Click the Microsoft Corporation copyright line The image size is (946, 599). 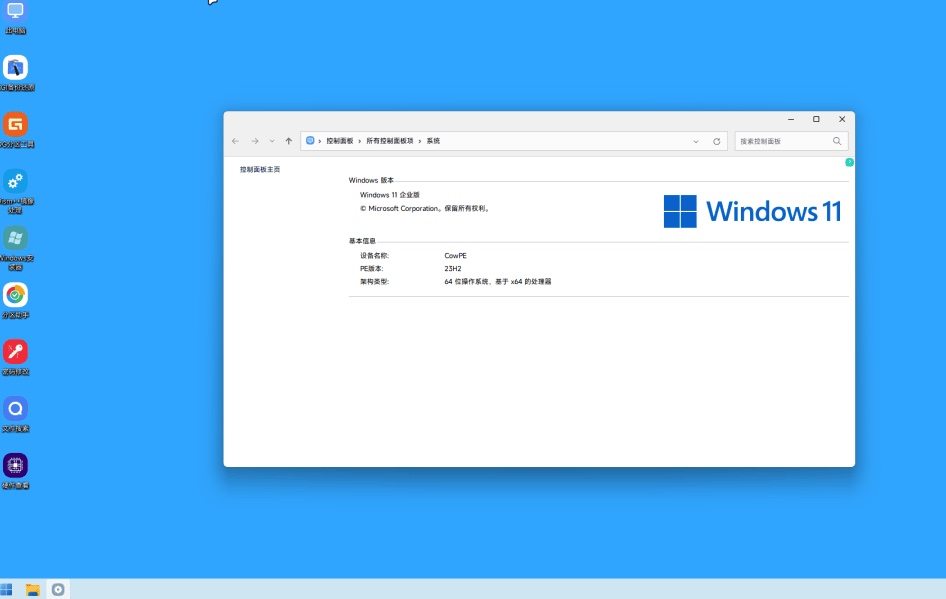425,209
